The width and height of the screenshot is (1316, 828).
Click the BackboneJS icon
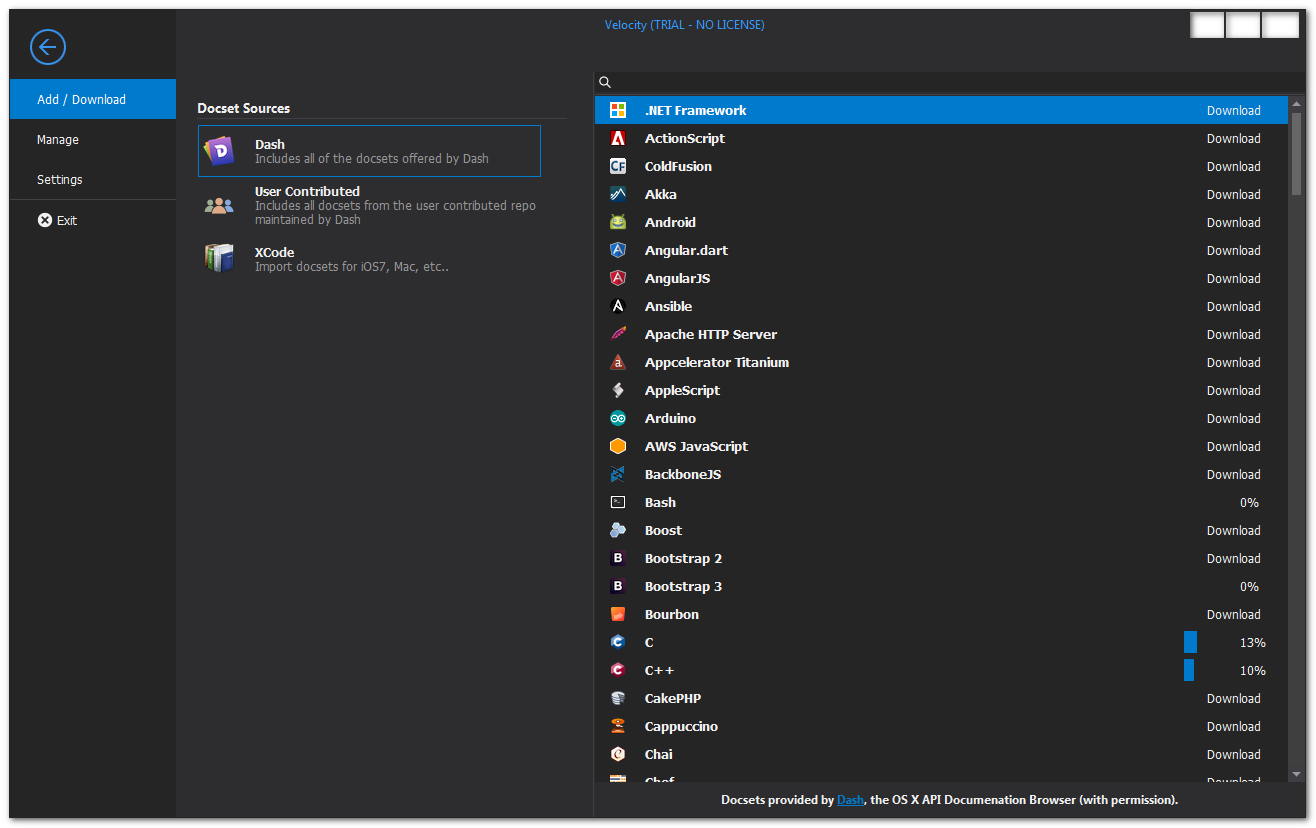coord(618,474)
